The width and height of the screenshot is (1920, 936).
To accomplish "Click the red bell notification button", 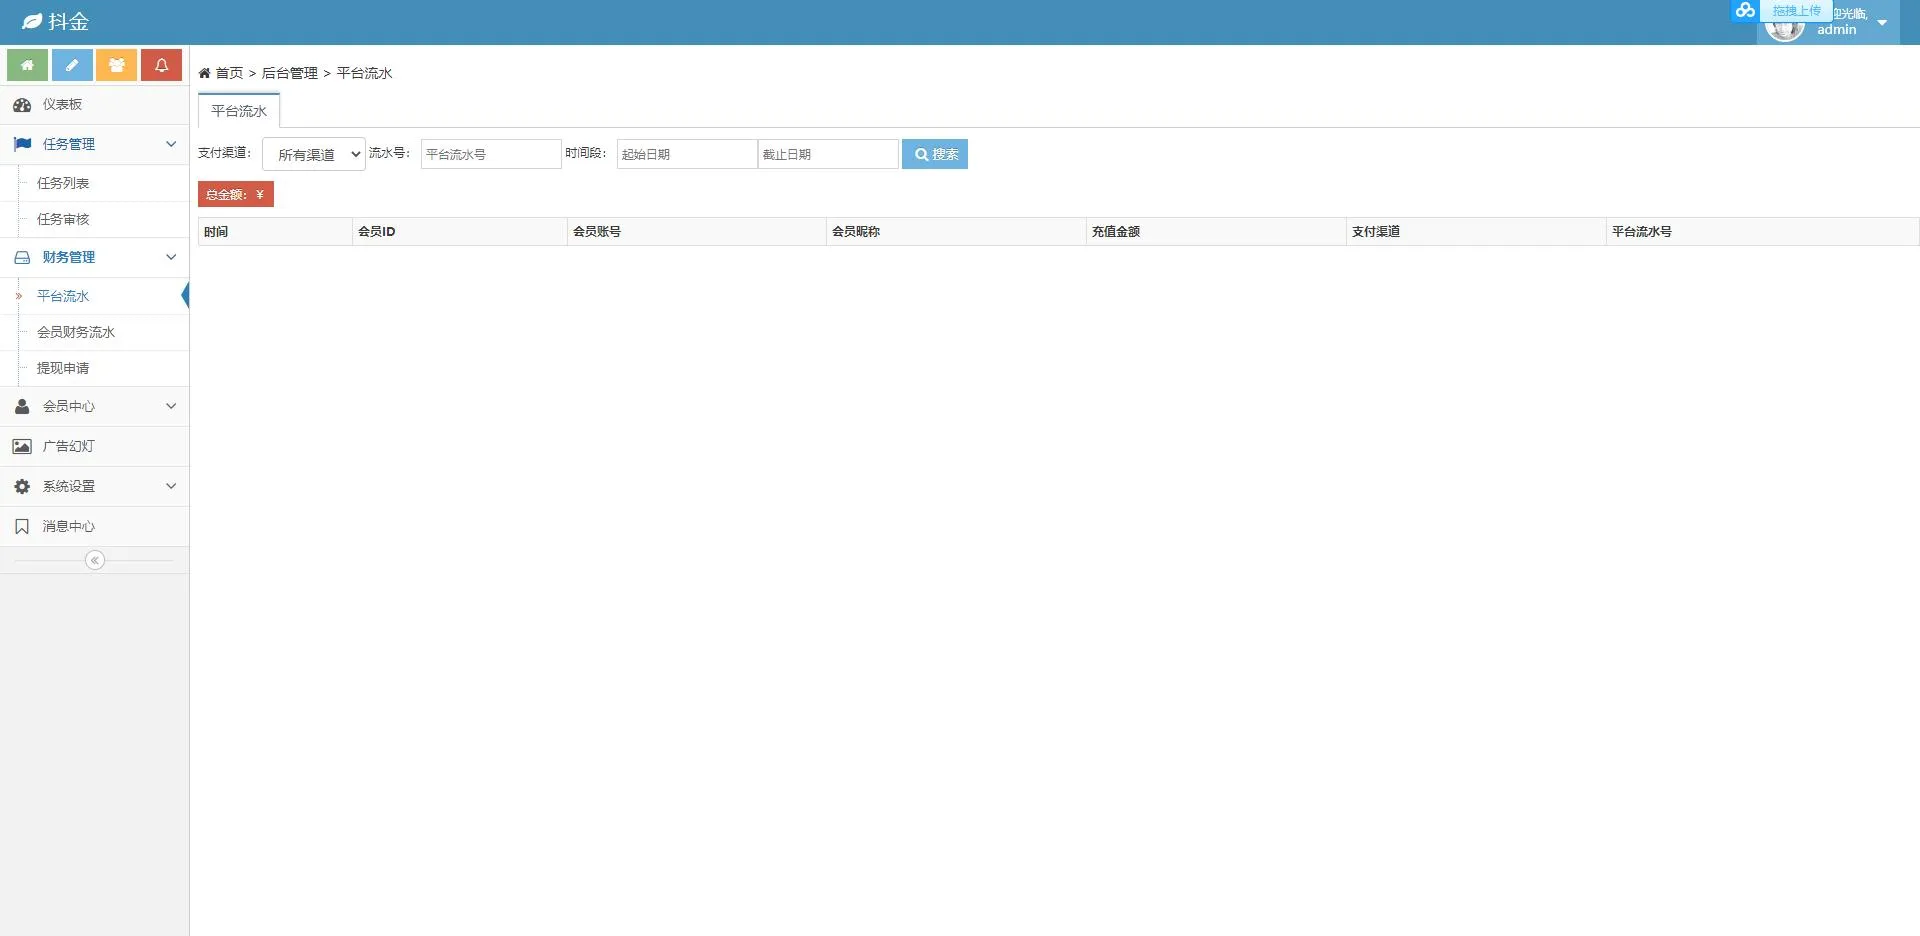I will [161, 65].
